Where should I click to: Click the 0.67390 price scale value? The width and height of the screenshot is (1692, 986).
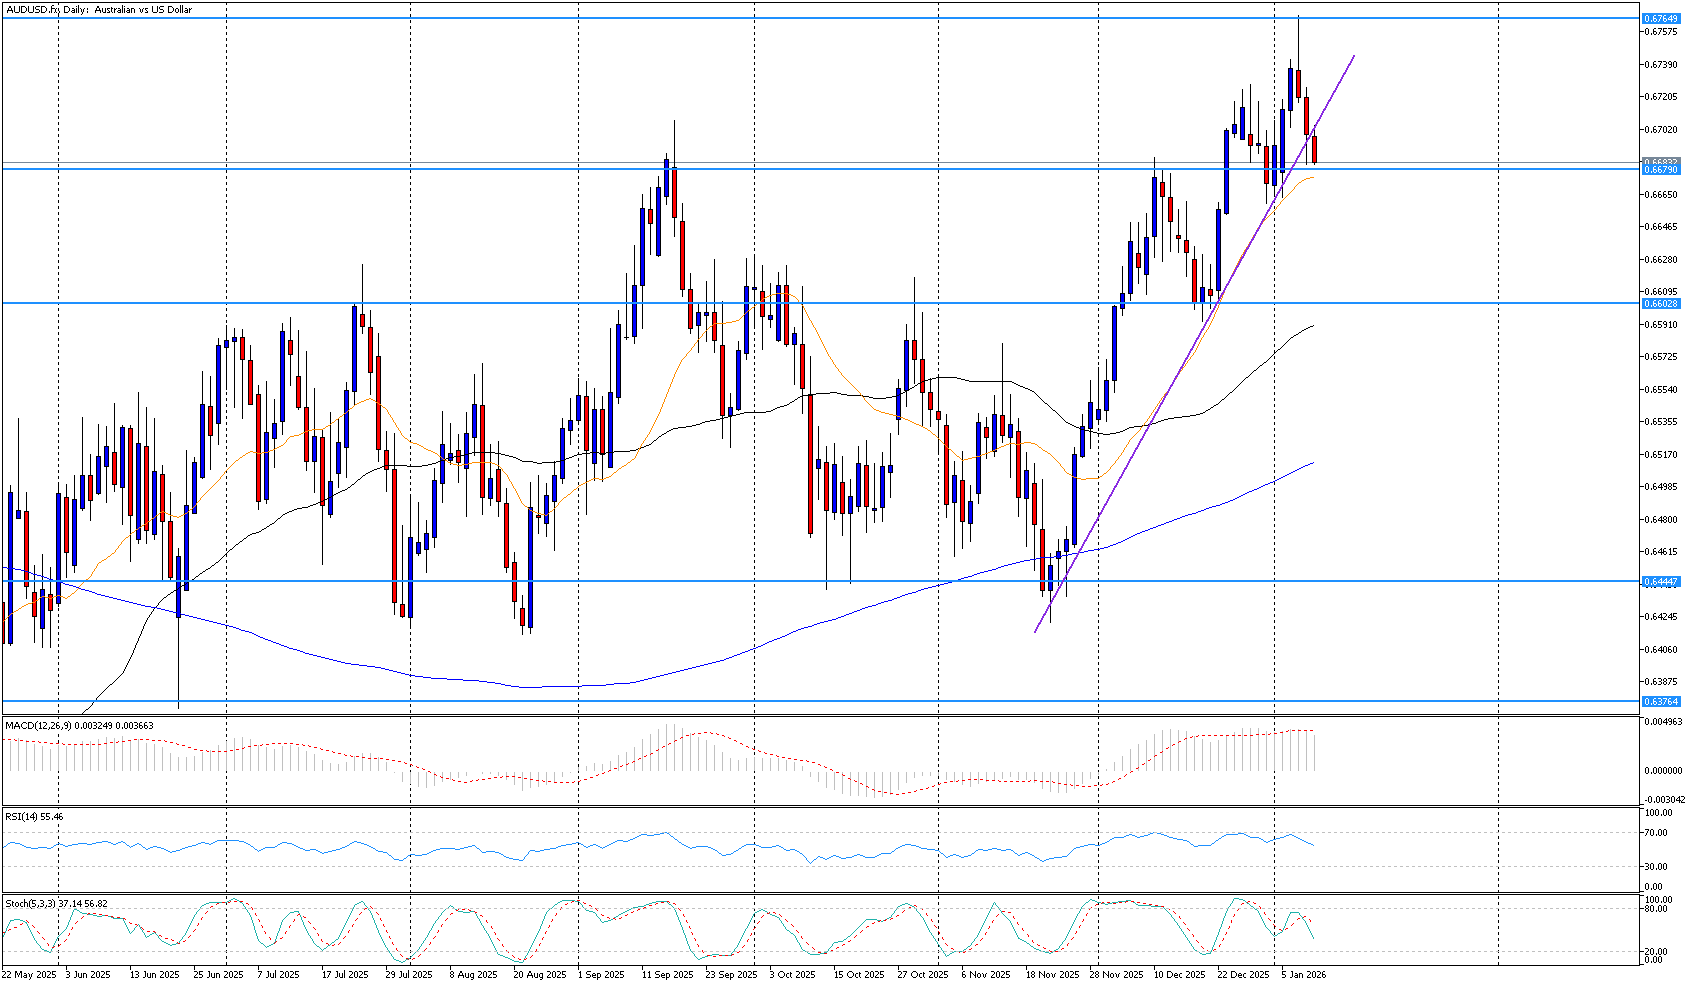click(x=1661, y=64)
